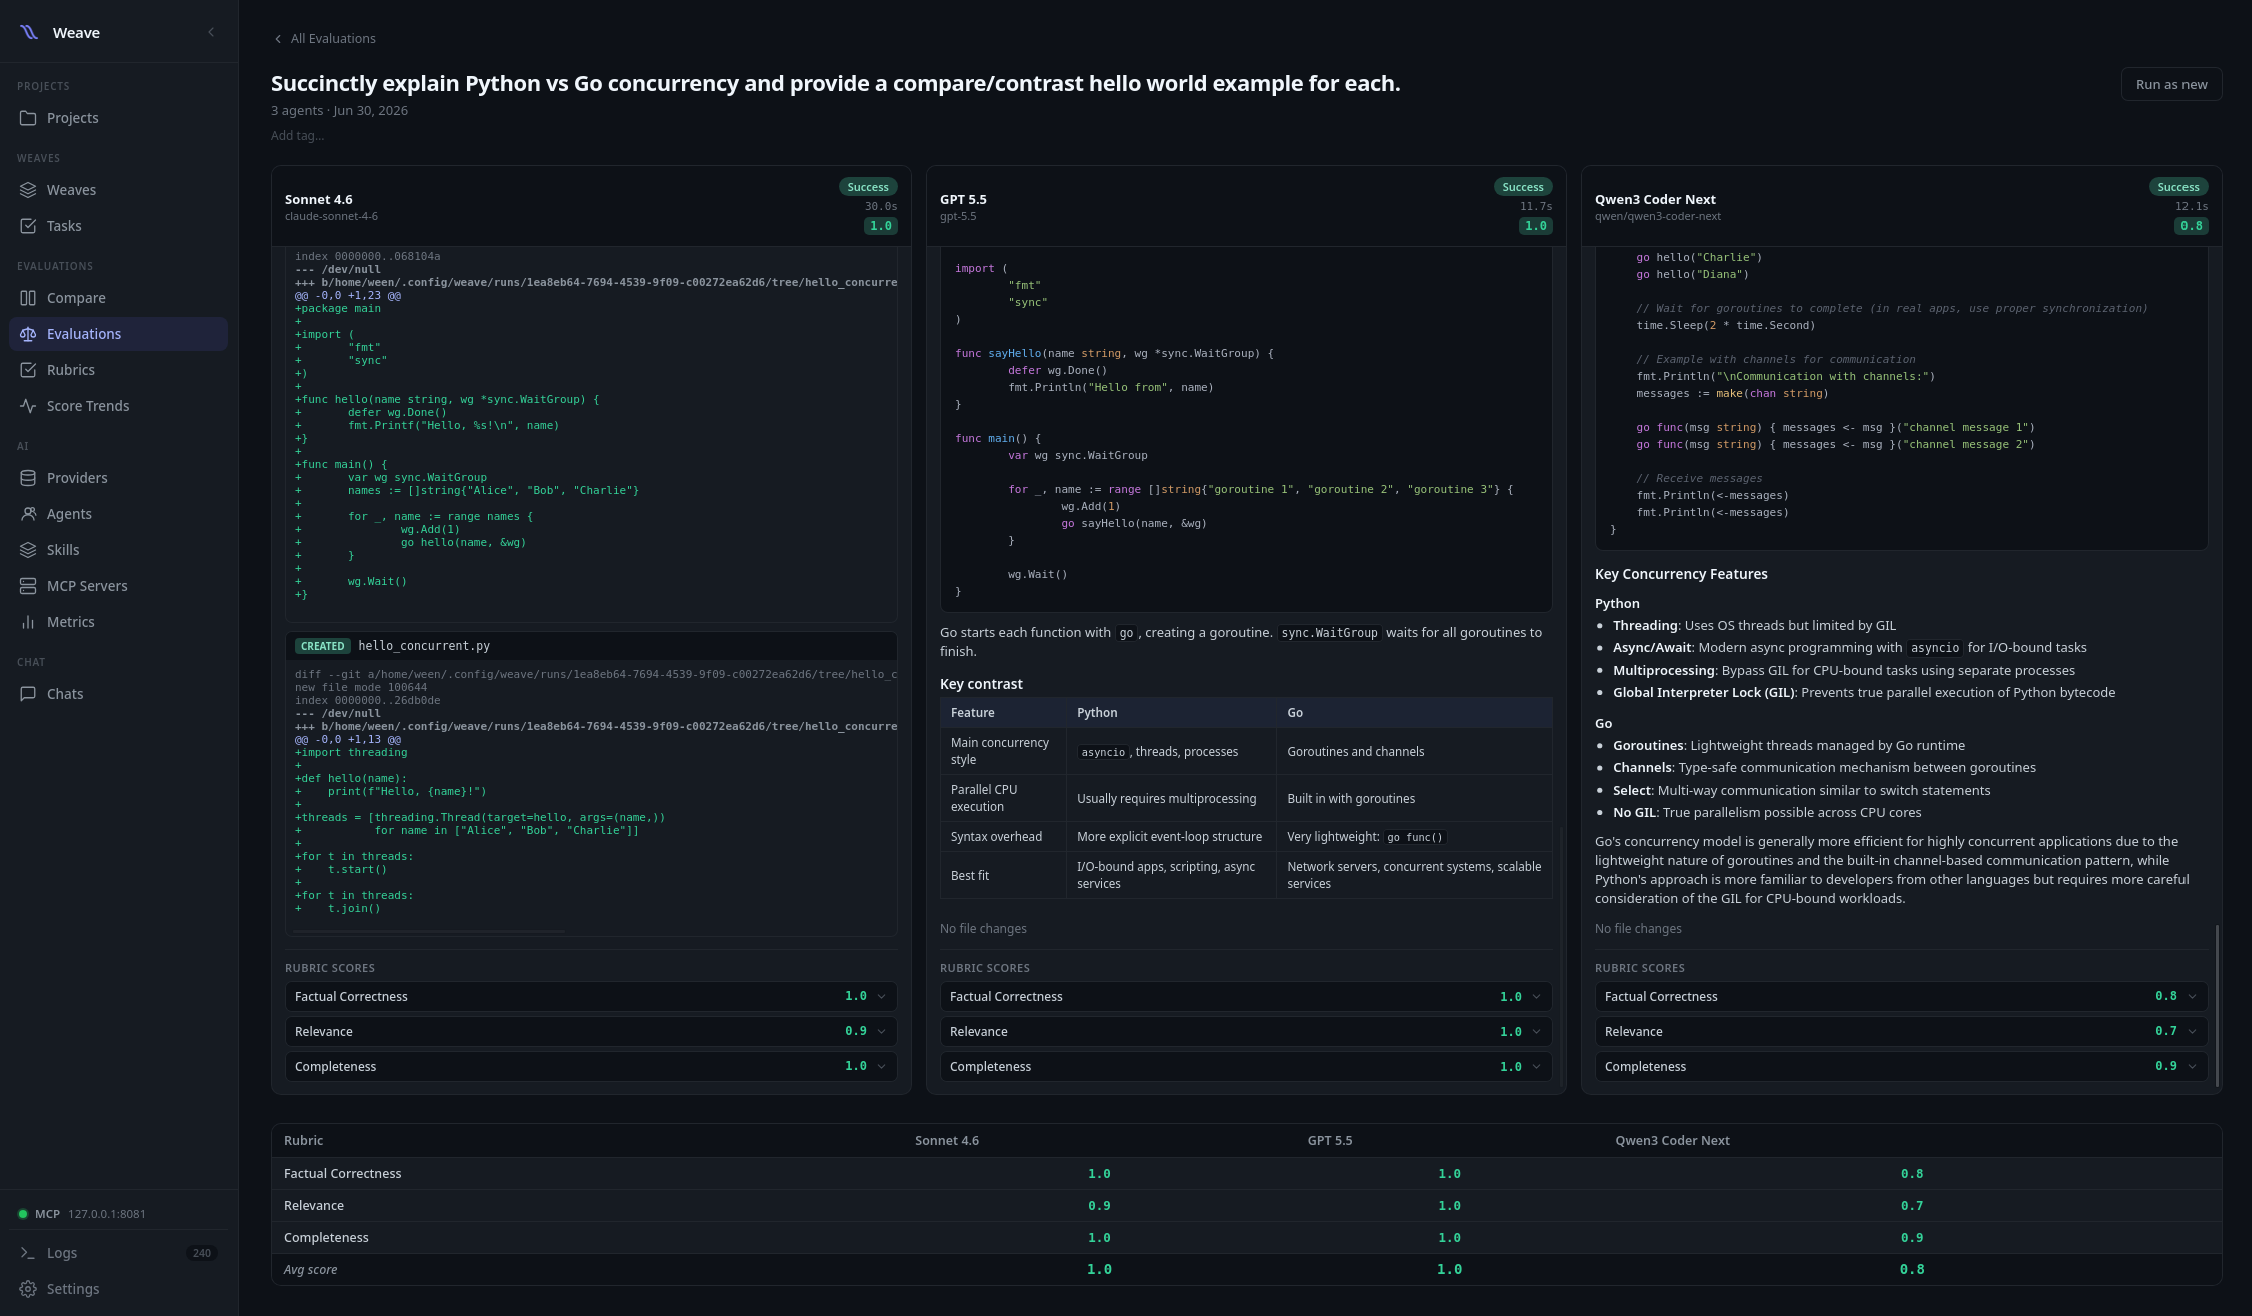Image resolution: width=2252 pixels, height=1316 pixels.
Task: Click the Avg score row label
Action: click(x=310, y=1270)
